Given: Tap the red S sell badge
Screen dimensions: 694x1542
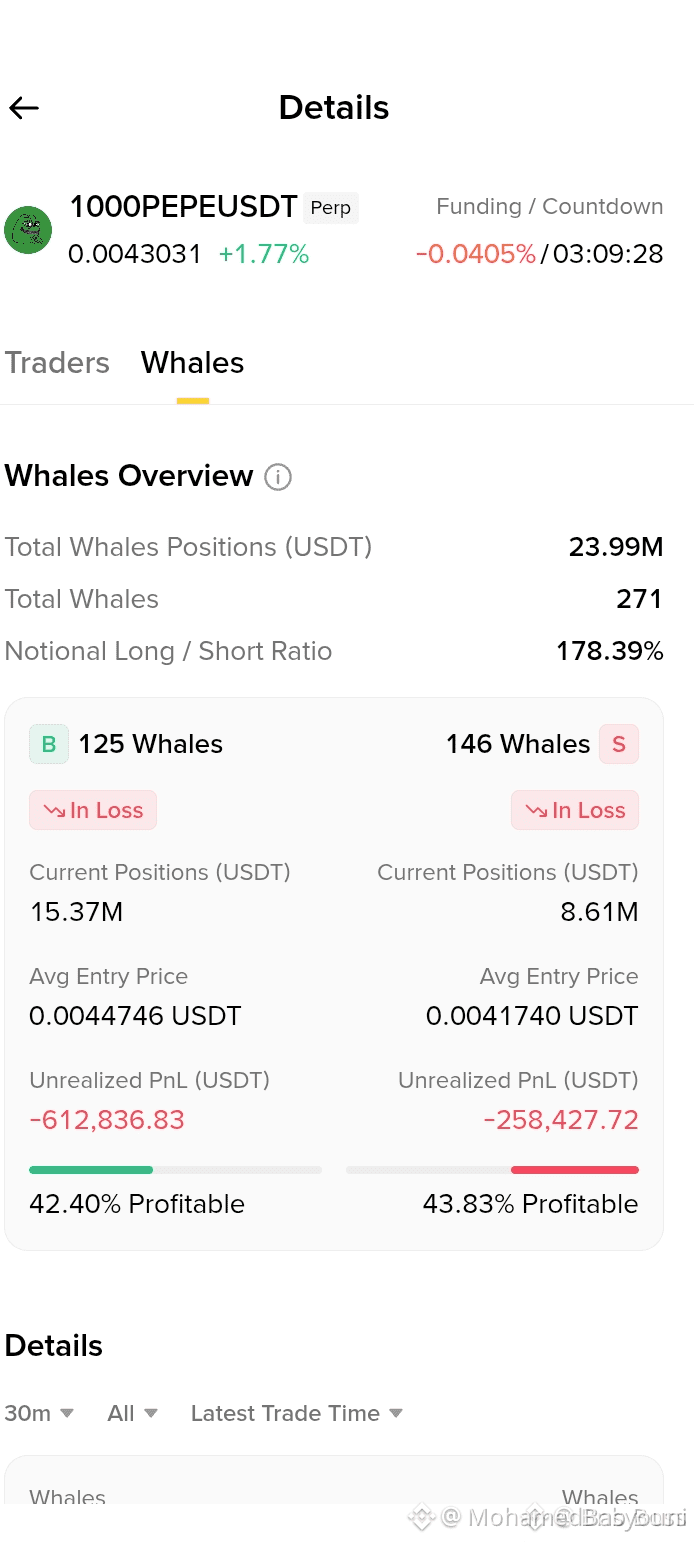Looking at the screenshot, I should tap(619, 744).
